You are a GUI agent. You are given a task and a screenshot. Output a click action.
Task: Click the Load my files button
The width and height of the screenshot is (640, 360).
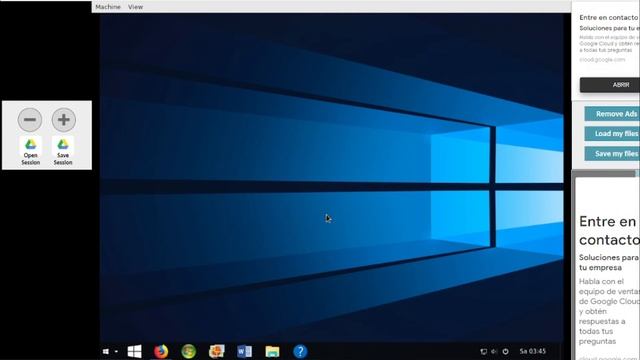(612, 133)
